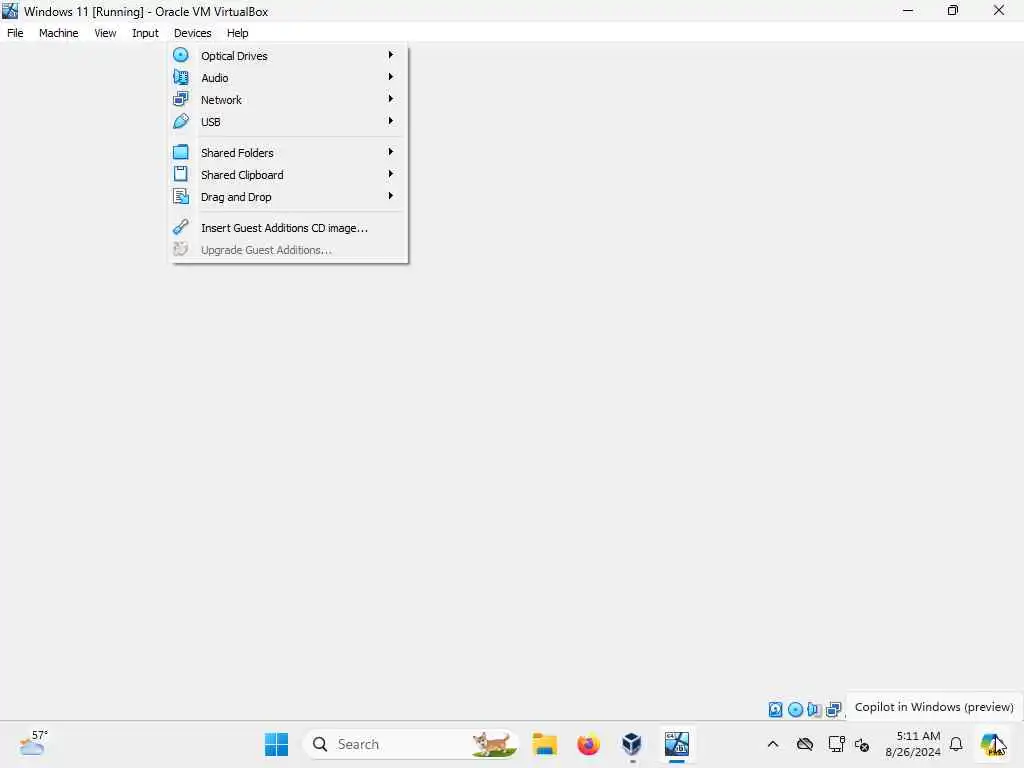1024x768 pixels.
Task: Click hard disk activity status bar icon
Action: pyautogui.click(x=775, y=709)
